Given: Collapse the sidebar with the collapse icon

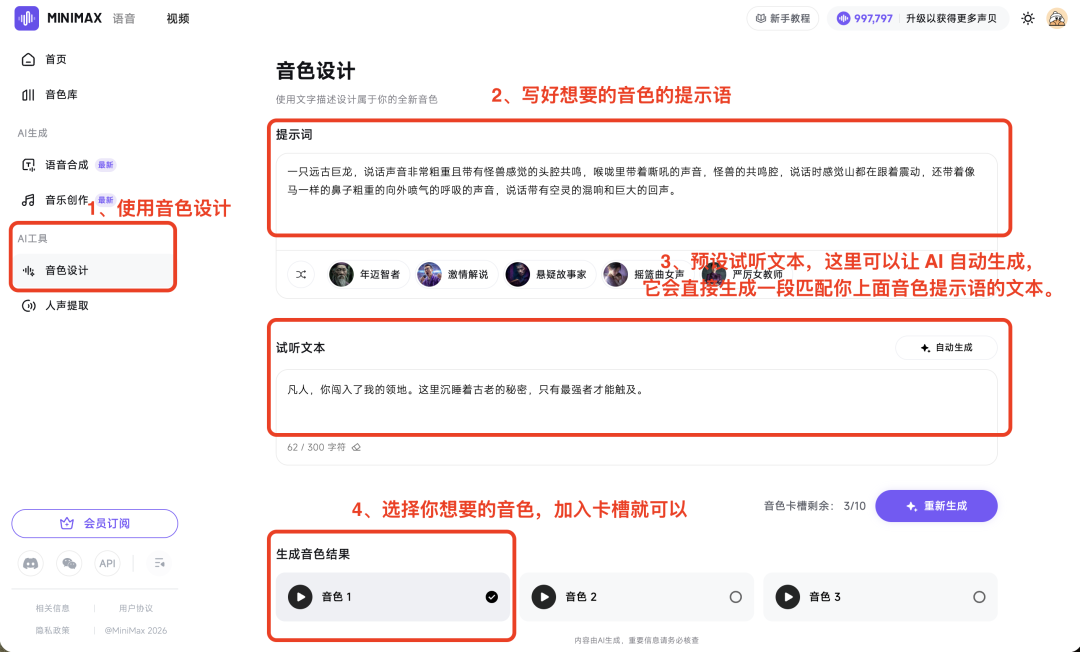Looking at the screenshot, I should tap(158, 563).
